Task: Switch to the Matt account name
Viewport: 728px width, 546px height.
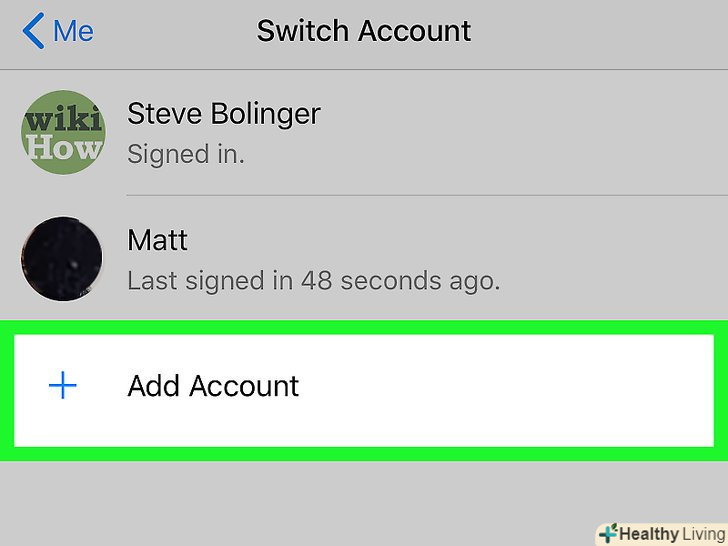Action: coord(157,240)
